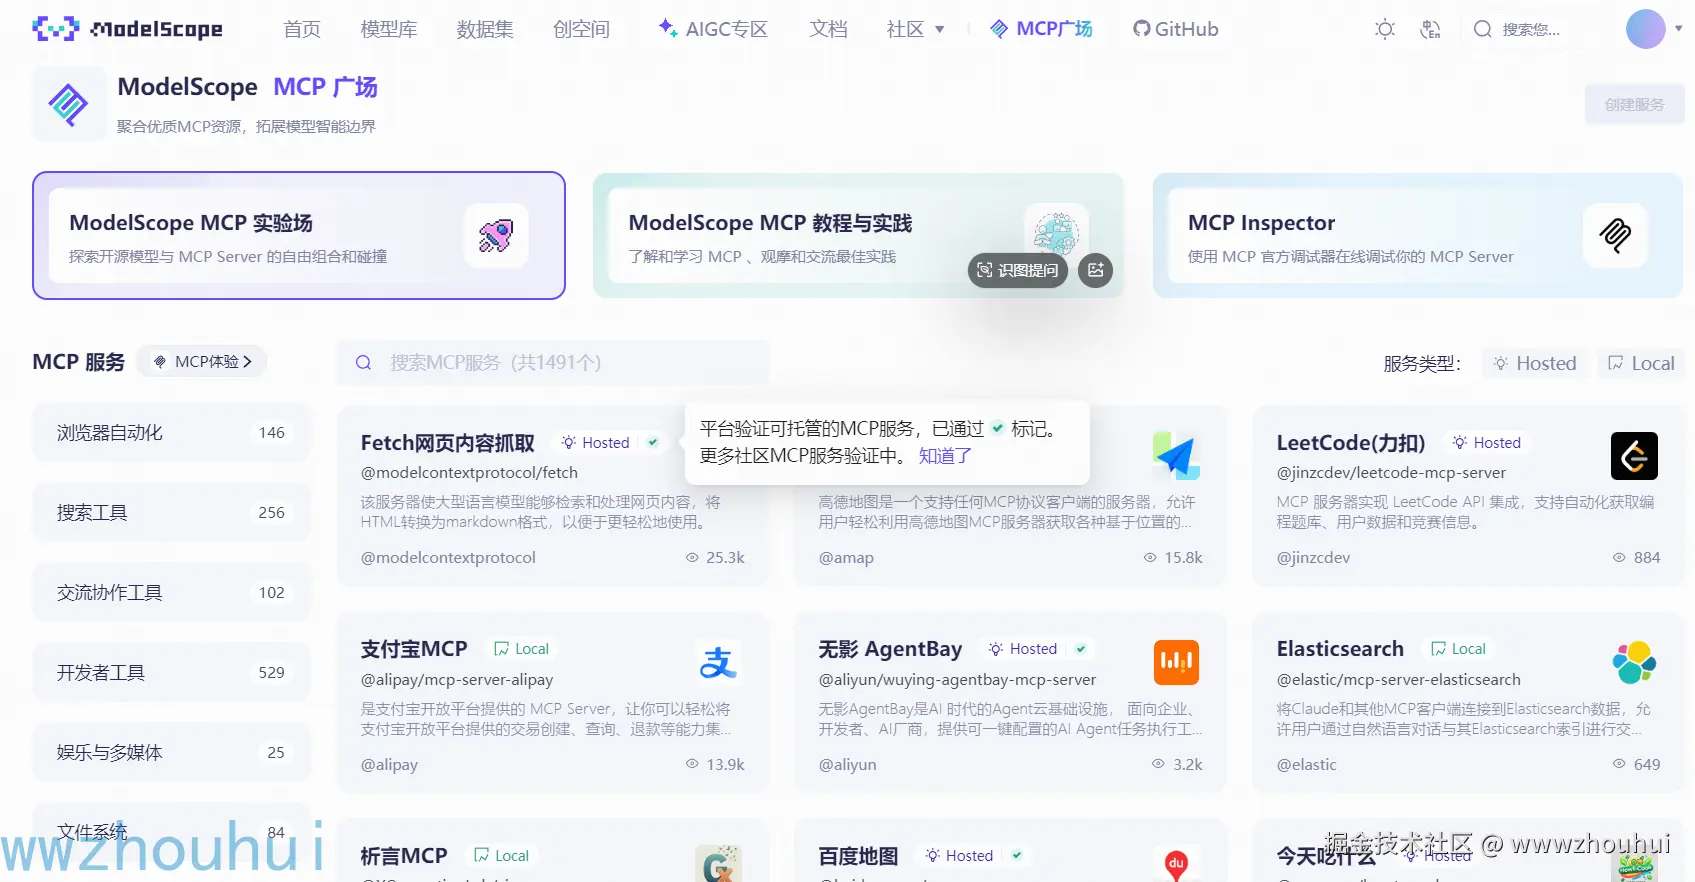Viewport: 1695px width, 882px height.
Task: Click the rocket icon on 实验场 card
Action: coord(496,235)
